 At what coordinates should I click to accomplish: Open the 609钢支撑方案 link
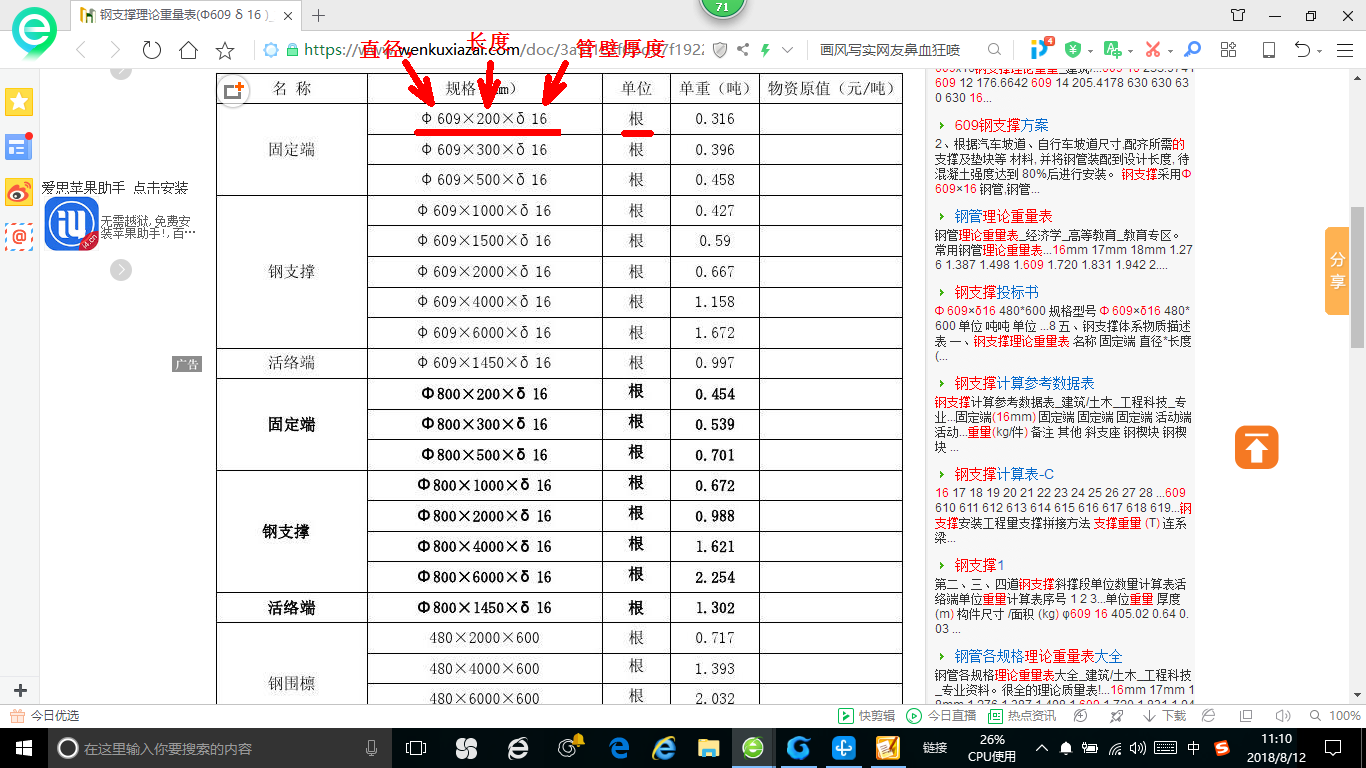pyautogui.click(x=1002, y=125)
